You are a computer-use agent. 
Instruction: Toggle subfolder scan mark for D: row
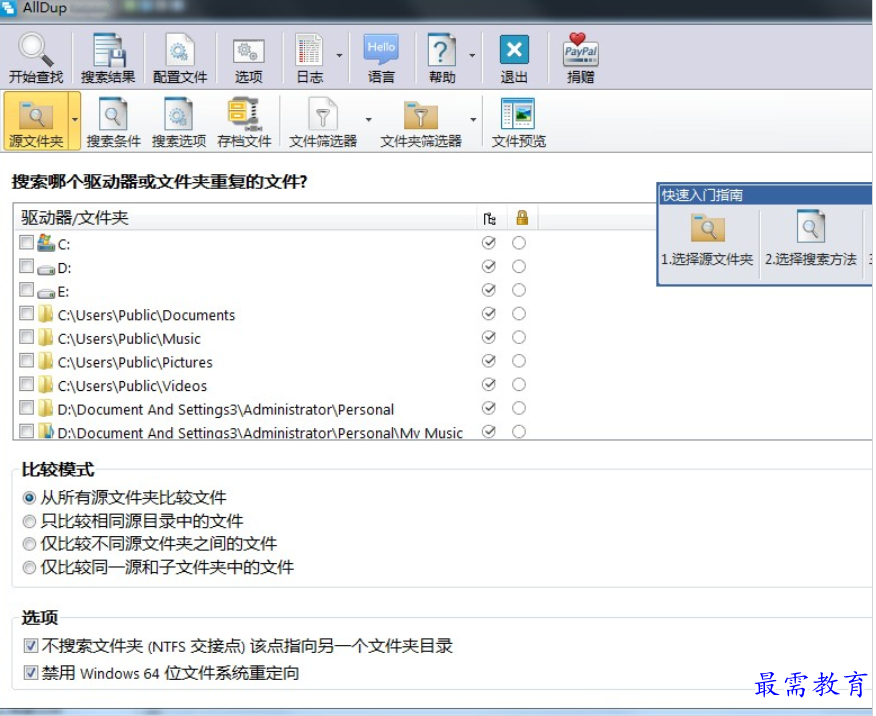pos(489,266)
